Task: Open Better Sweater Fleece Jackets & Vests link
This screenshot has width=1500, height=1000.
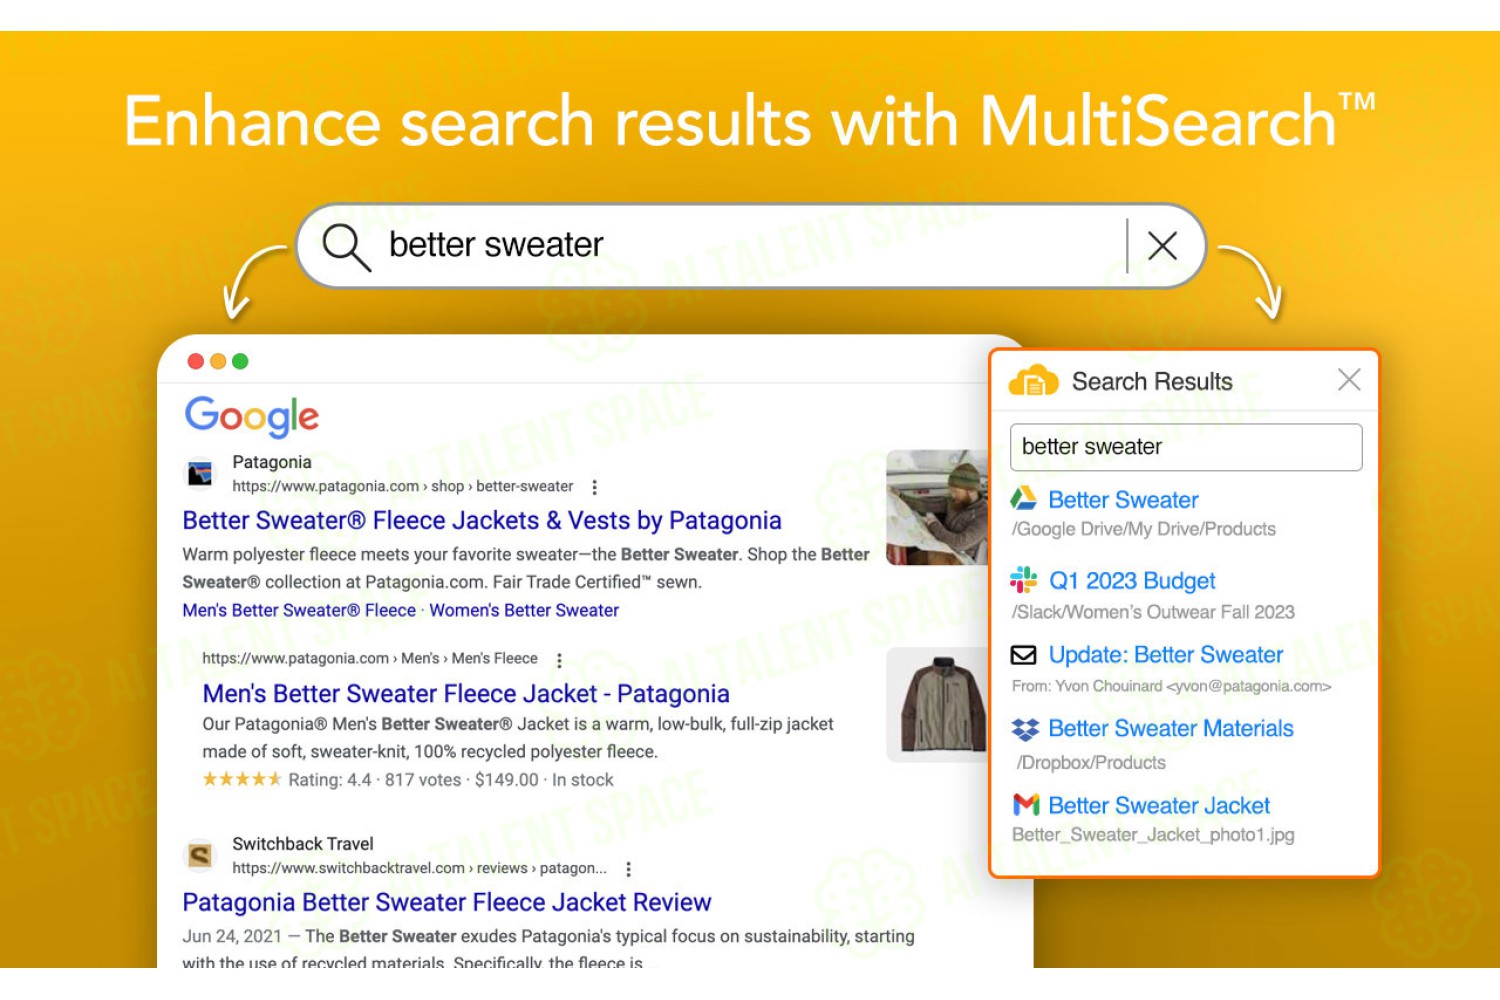Action: coord(482,521)
